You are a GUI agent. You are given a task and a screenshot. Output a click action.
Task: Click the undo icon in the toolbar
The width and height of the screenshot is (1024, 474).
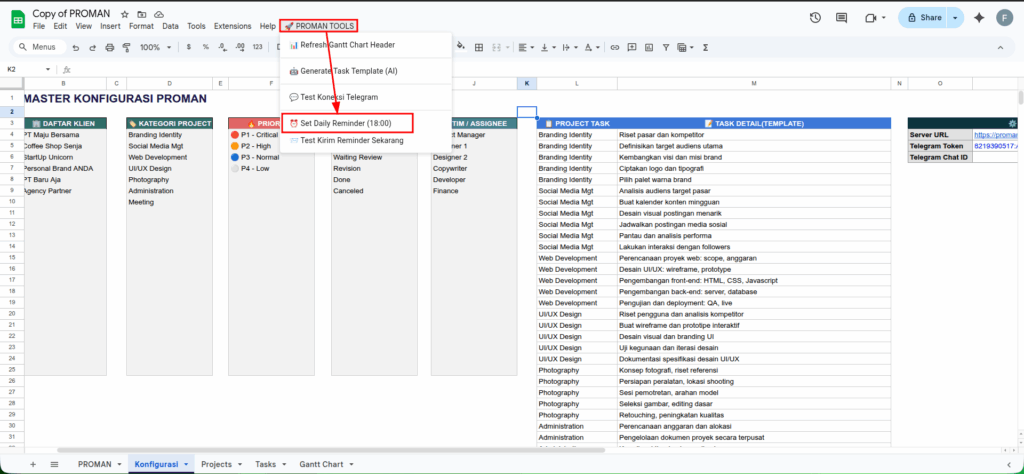(75, 47)
